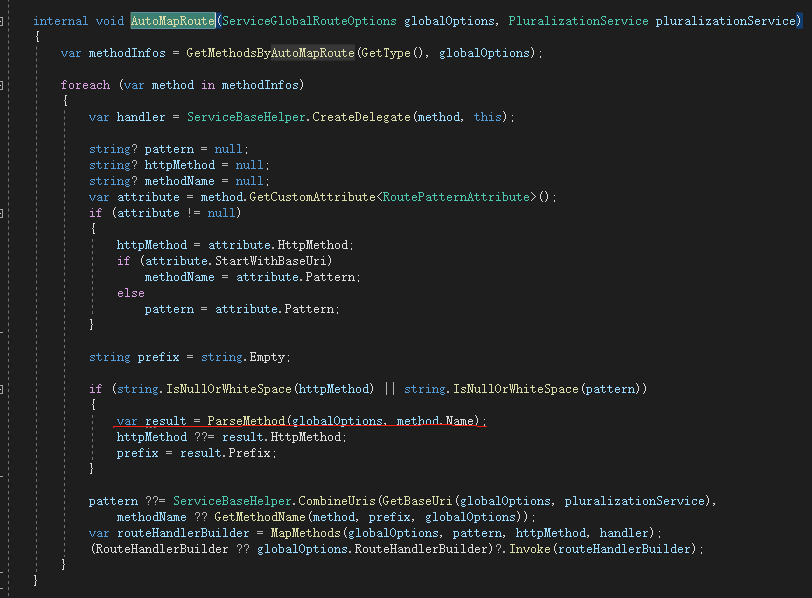This screenshot has width=812, height=598.
Task: Collapse the foreach block fold toggle
Action: 2,85
